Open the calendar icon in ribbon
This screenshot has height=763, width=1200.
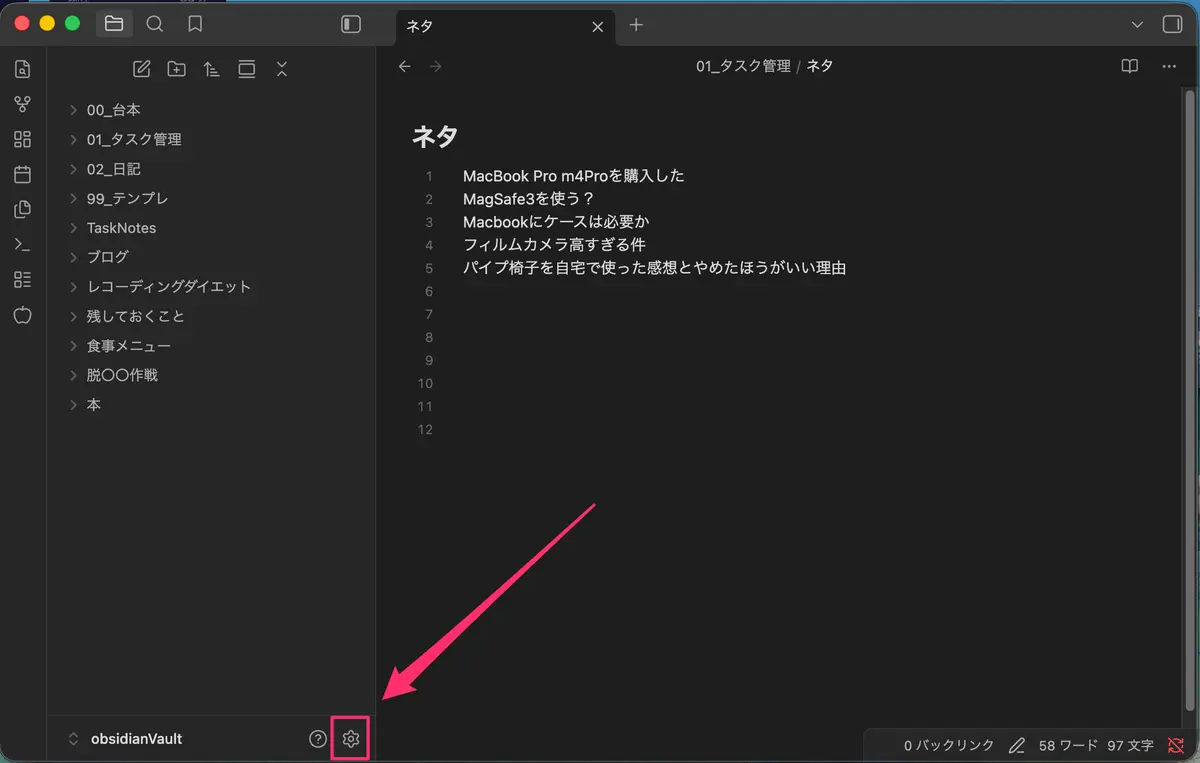click(x=22, y=174)
